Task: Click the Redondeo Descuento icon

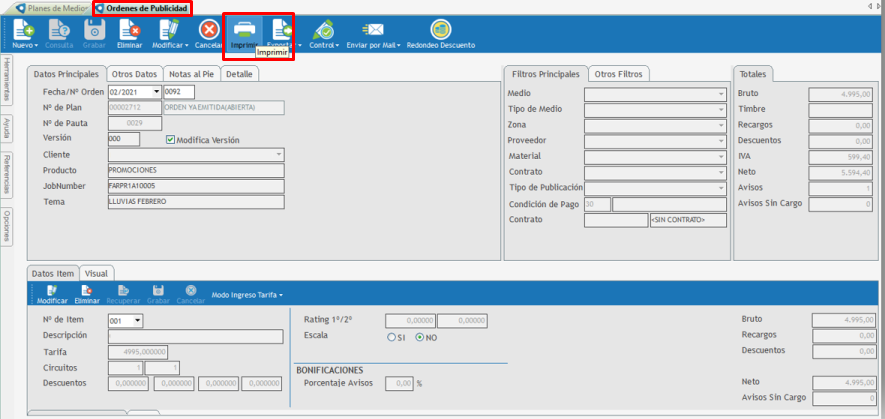Action: pos(440,31)
